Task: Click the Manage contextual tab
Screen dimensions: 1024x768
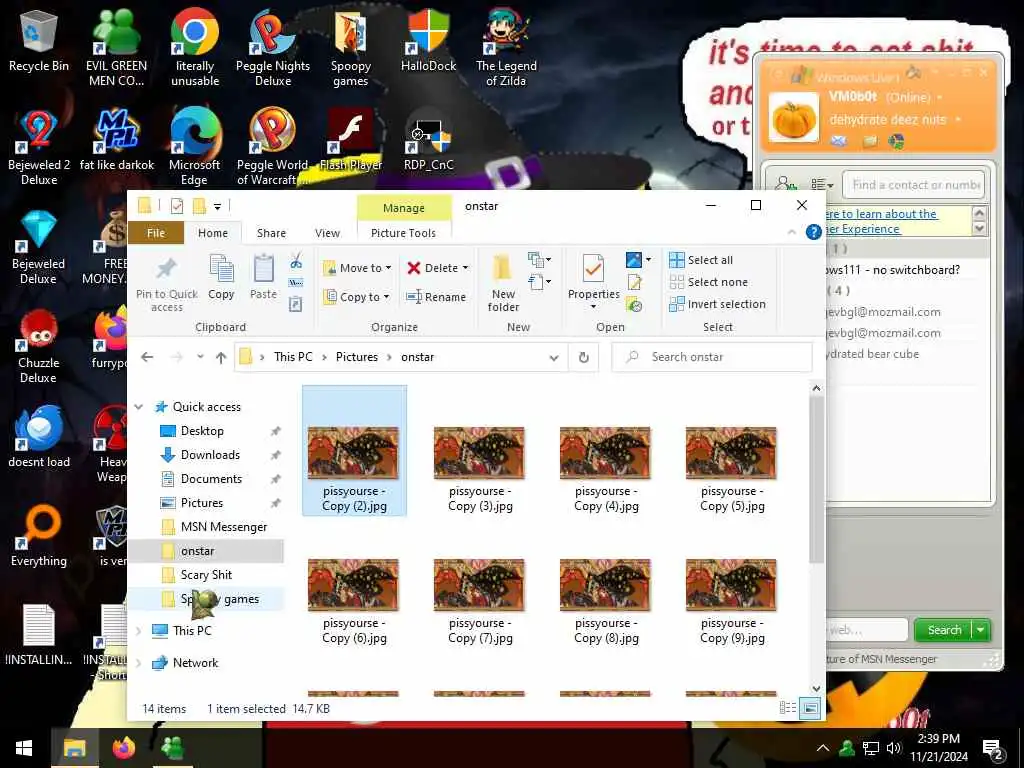Action: (404, 208)
